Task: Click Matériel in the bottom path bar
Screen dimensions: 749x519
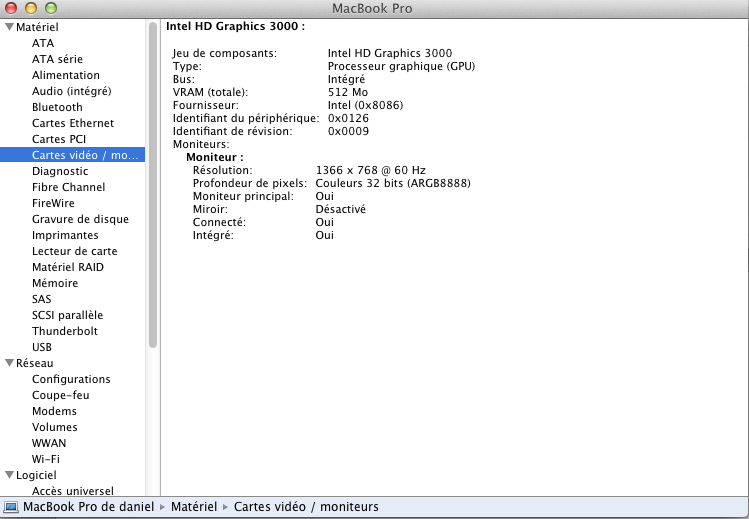Action: pyautogui.click(x=194, y=507)
